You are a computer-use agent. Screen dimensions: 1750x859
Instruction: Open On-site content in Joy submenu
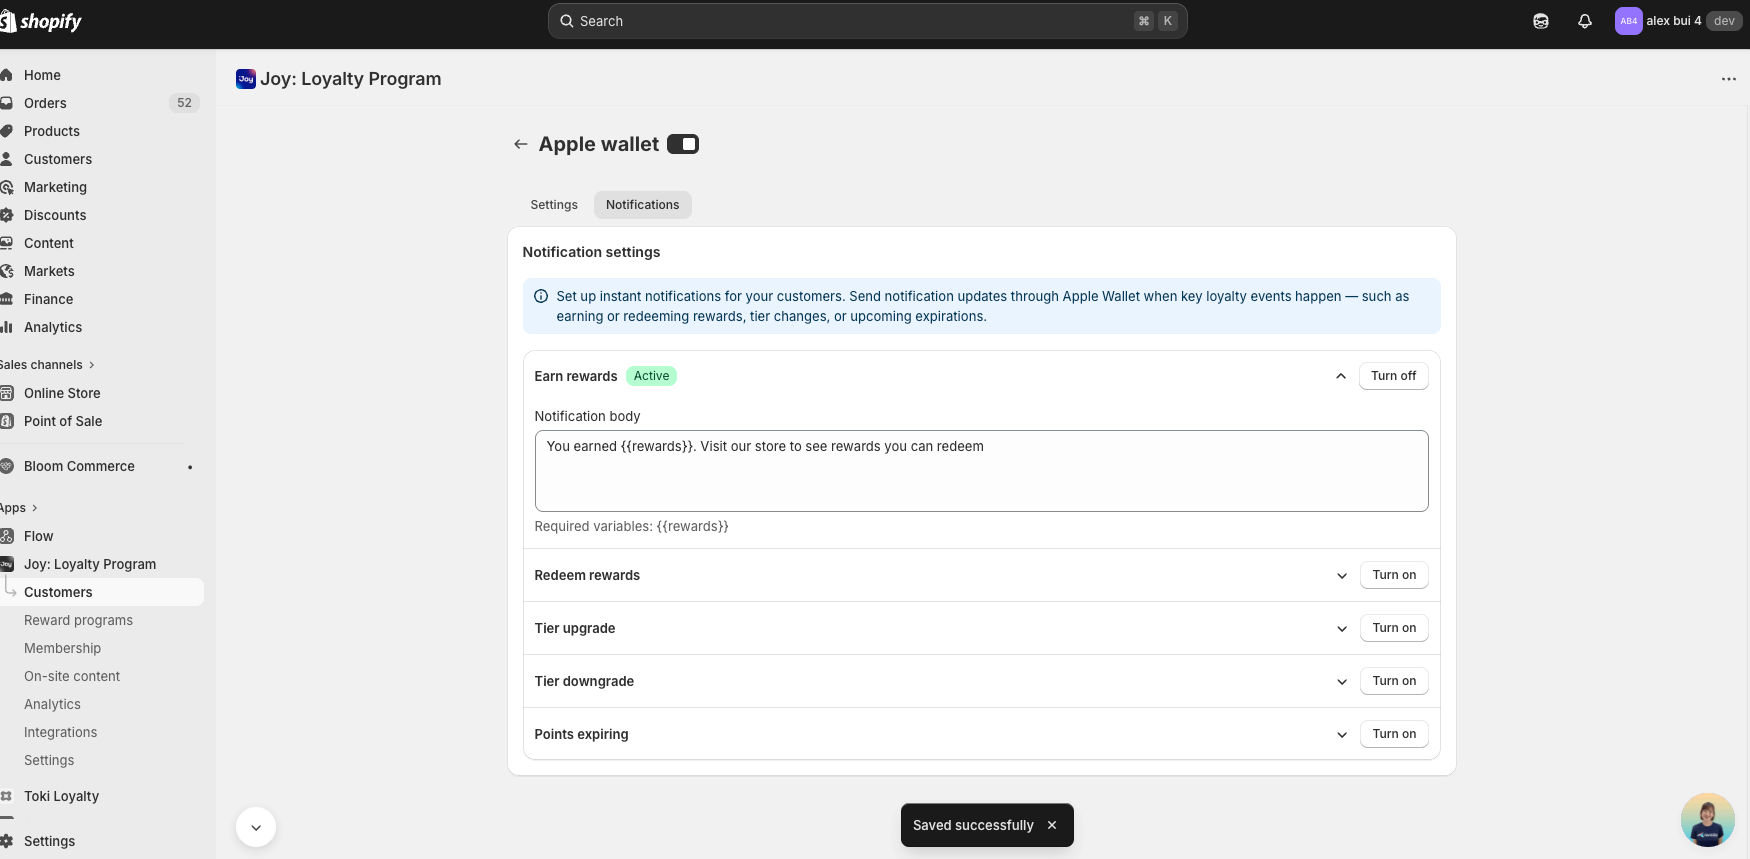(72, 676)
